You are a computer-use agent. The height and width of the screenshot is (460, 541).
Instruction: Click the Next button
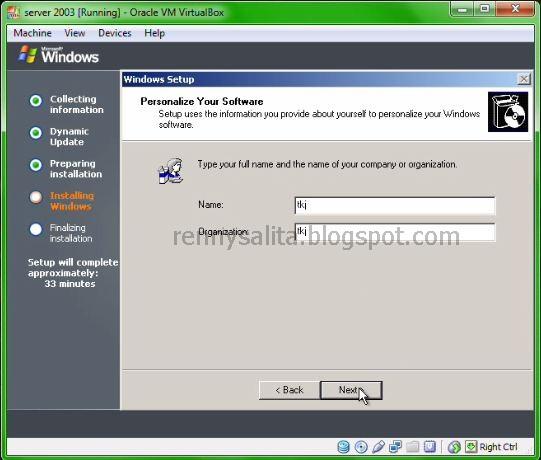tap(351, 390)
